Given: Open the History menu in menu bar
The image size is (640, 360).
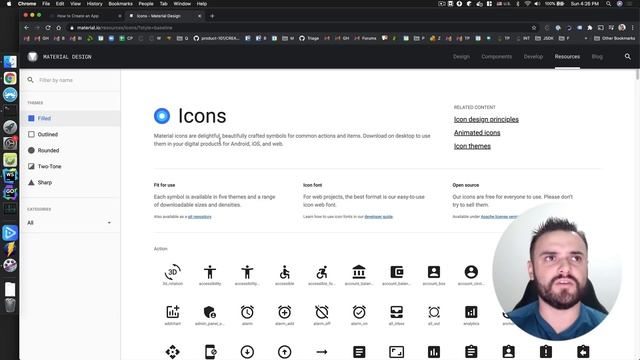Looking at the screenshot, I should (x=94, y=4).
